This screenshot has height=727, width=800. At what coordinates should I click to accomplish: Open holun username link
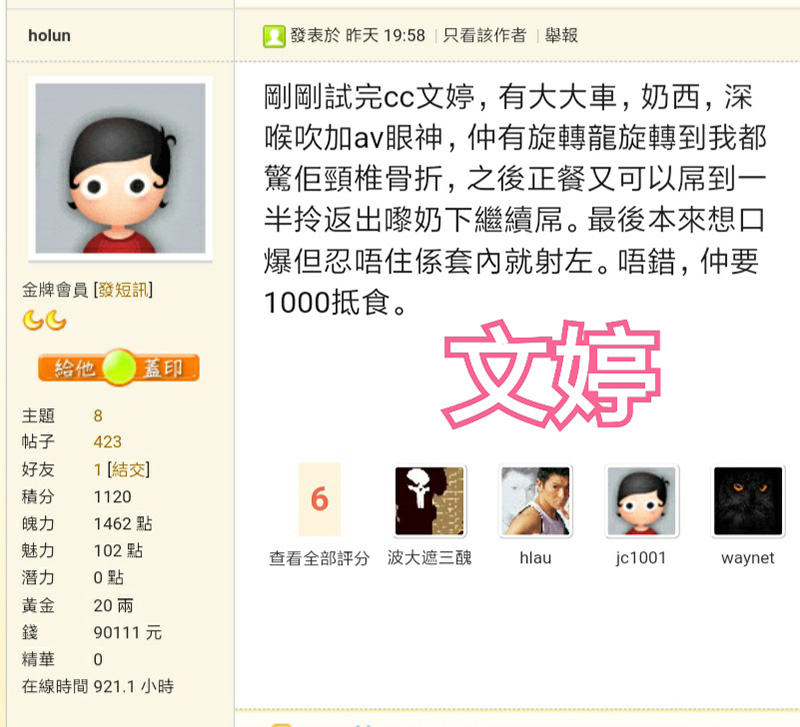[x=49, y=35]
